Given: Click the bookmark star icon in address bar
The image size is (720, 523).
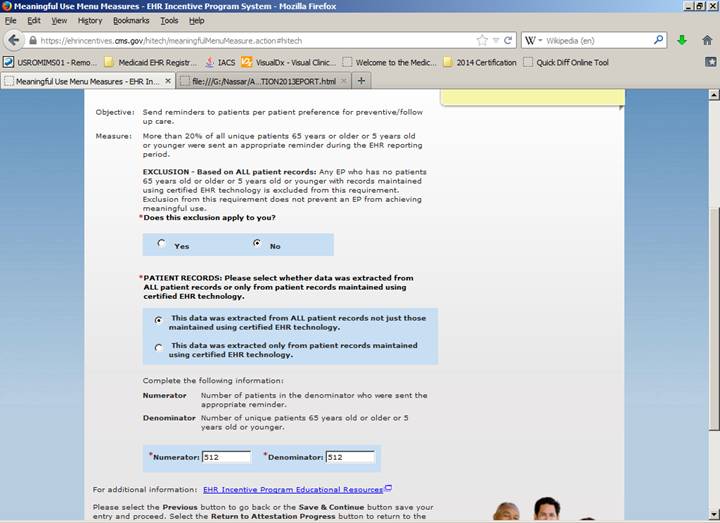Looking at the screenshot, I should (x=482, y=41).
